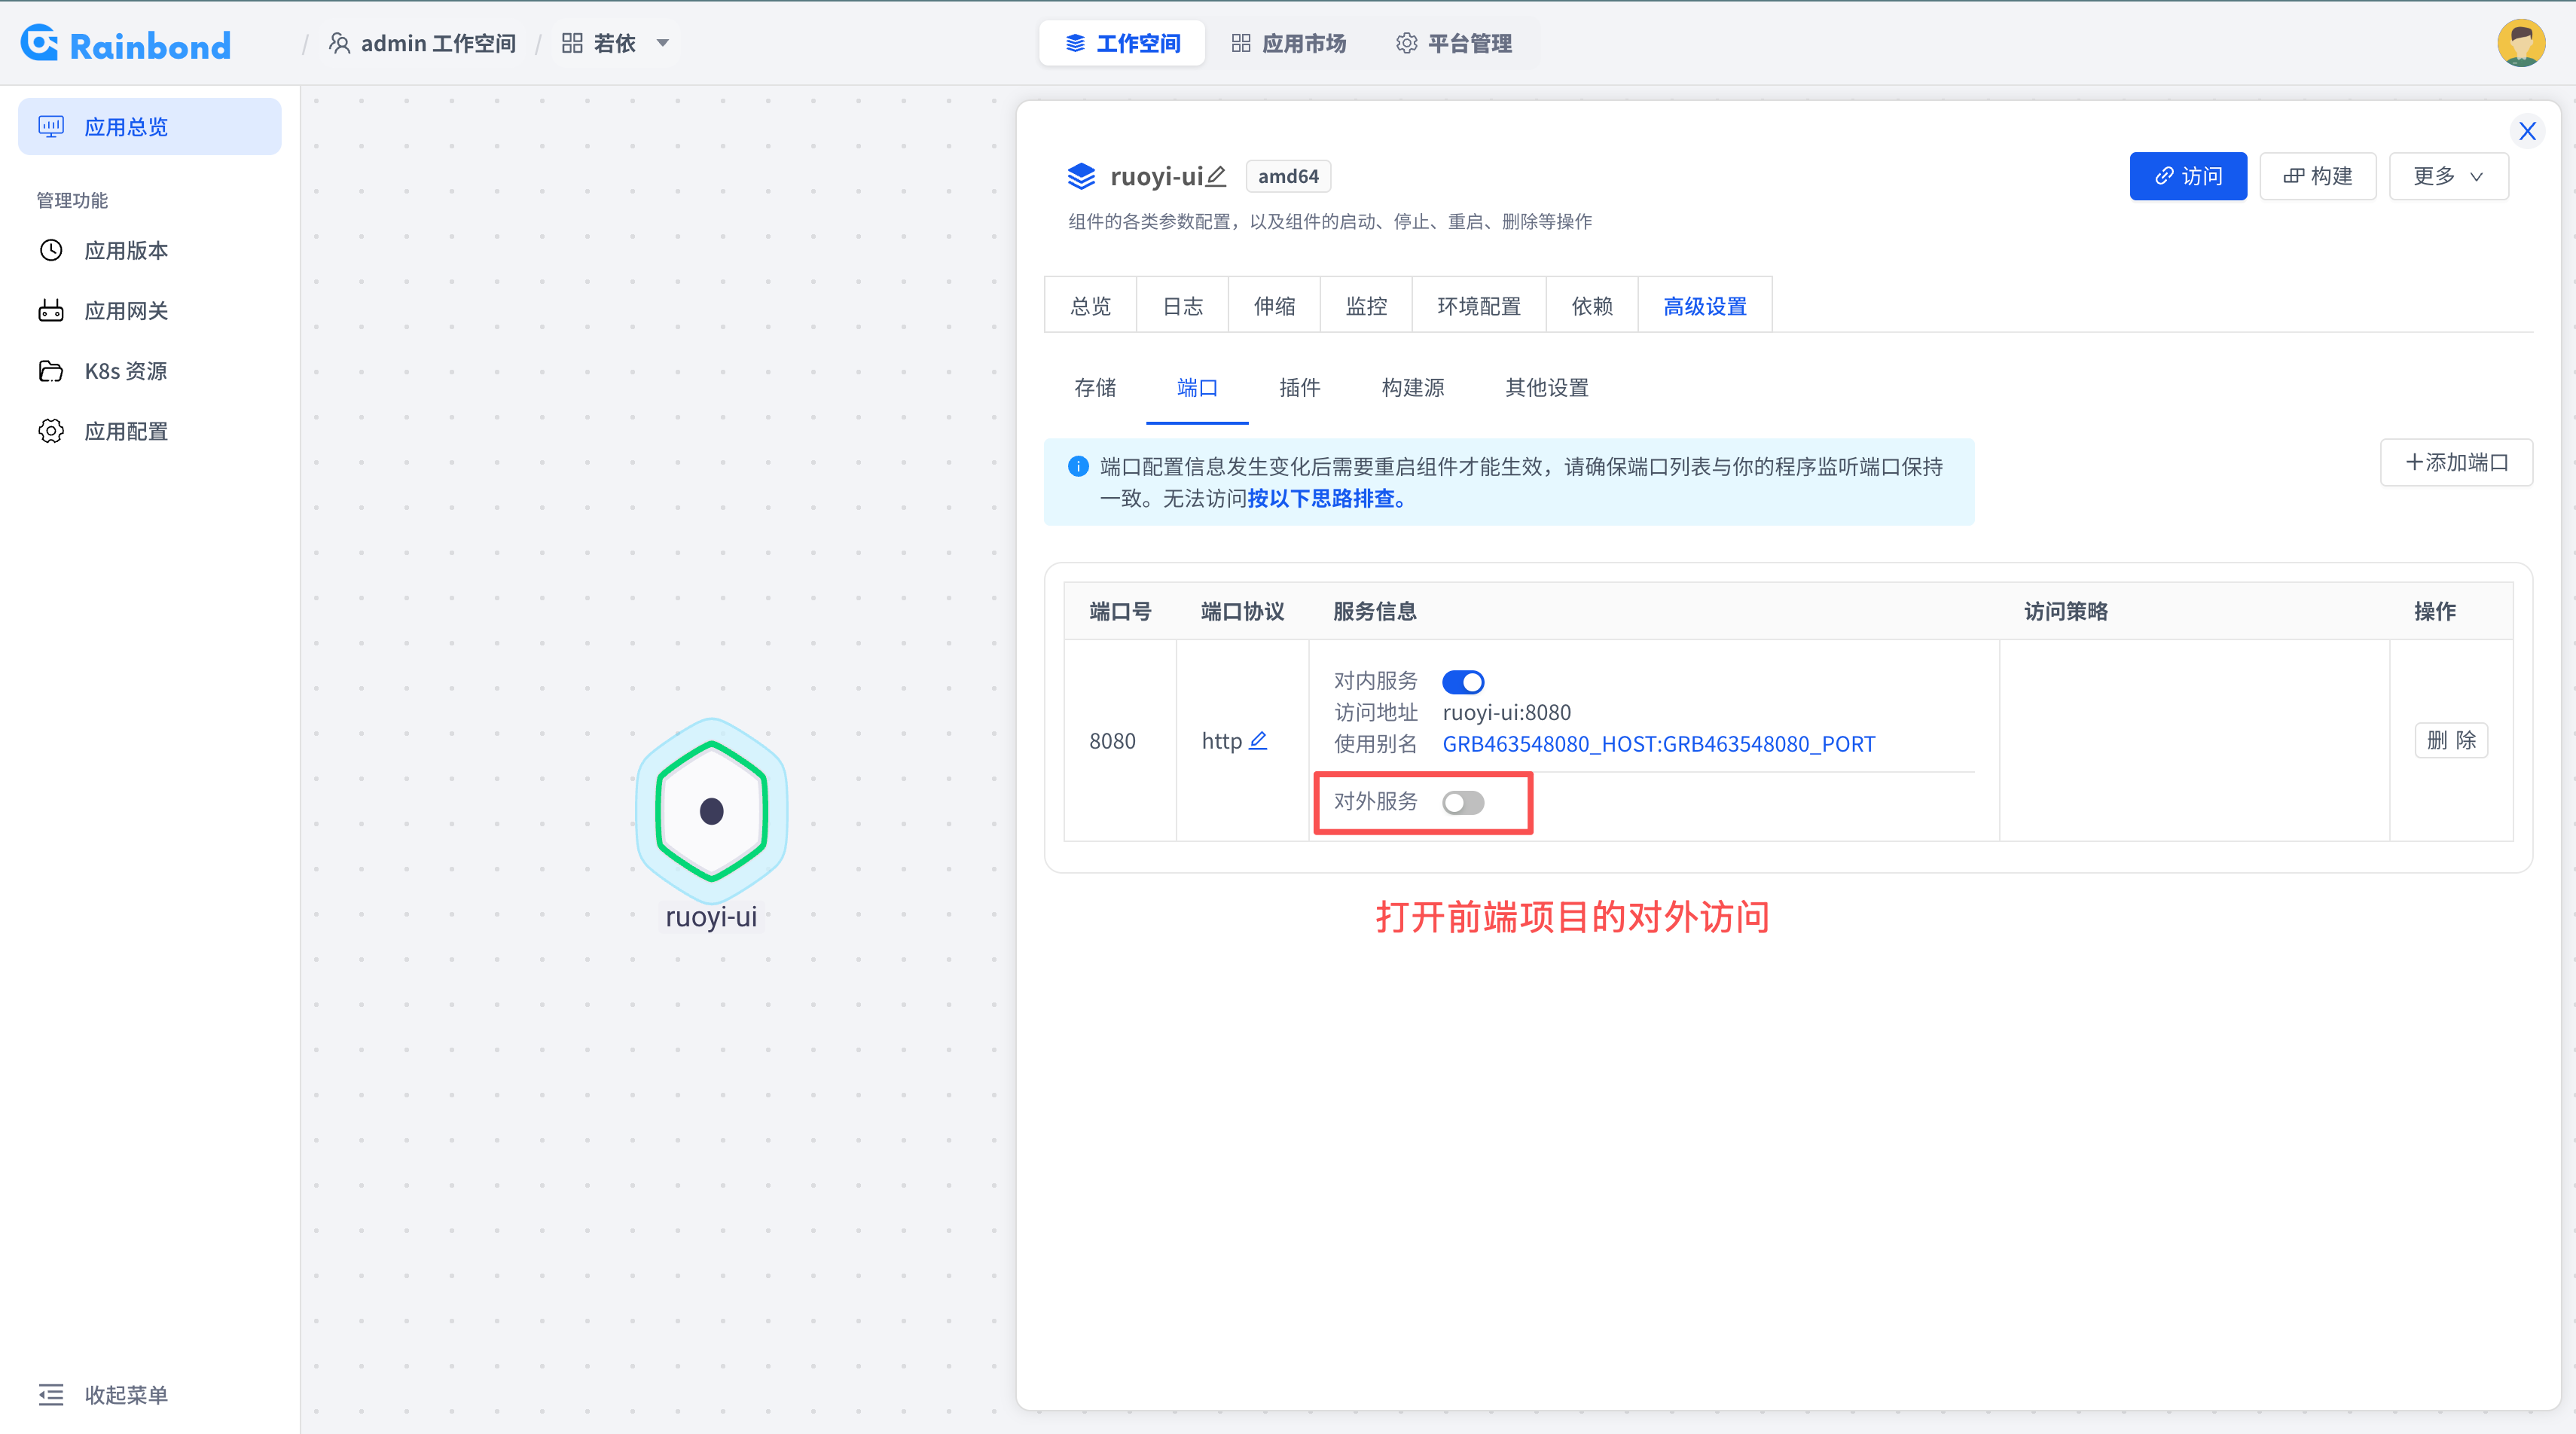Open 应用配置 sidebar item
This screenshot has height=1434, width=2576.
click(150, 431)
